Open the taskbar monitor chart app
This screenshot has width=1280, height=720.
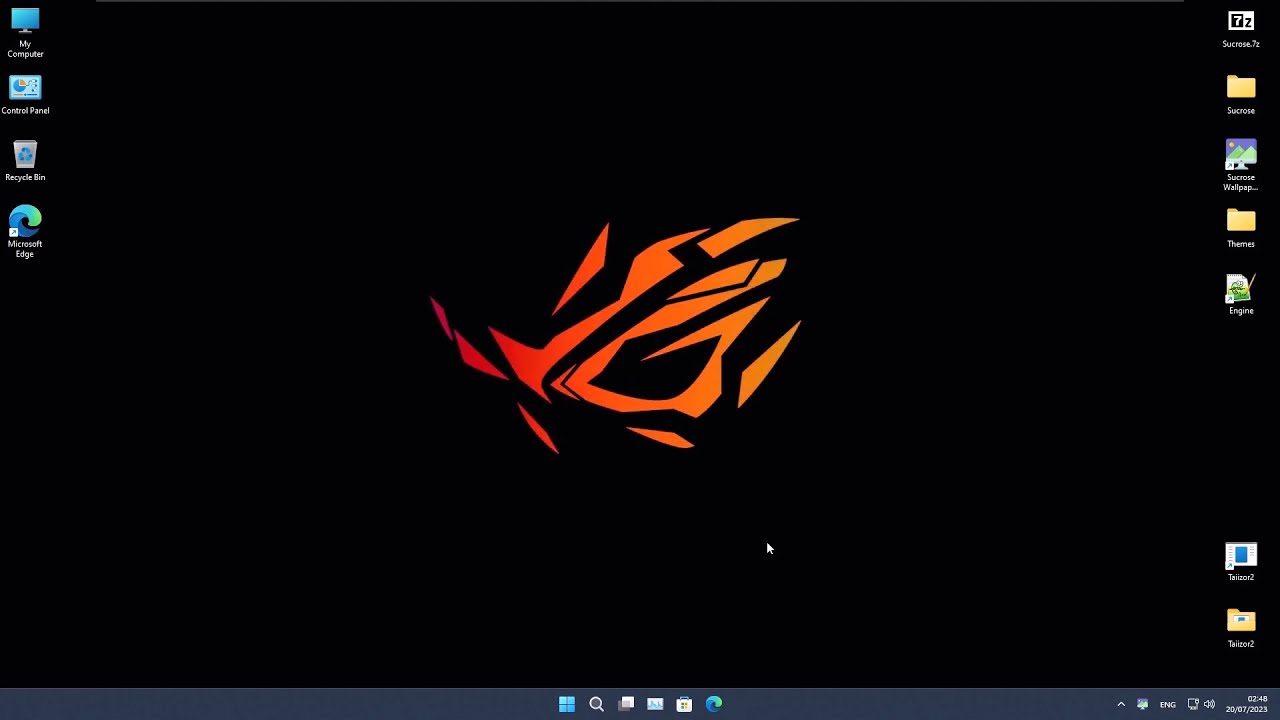pyautogui.click(x=655, y=704)
